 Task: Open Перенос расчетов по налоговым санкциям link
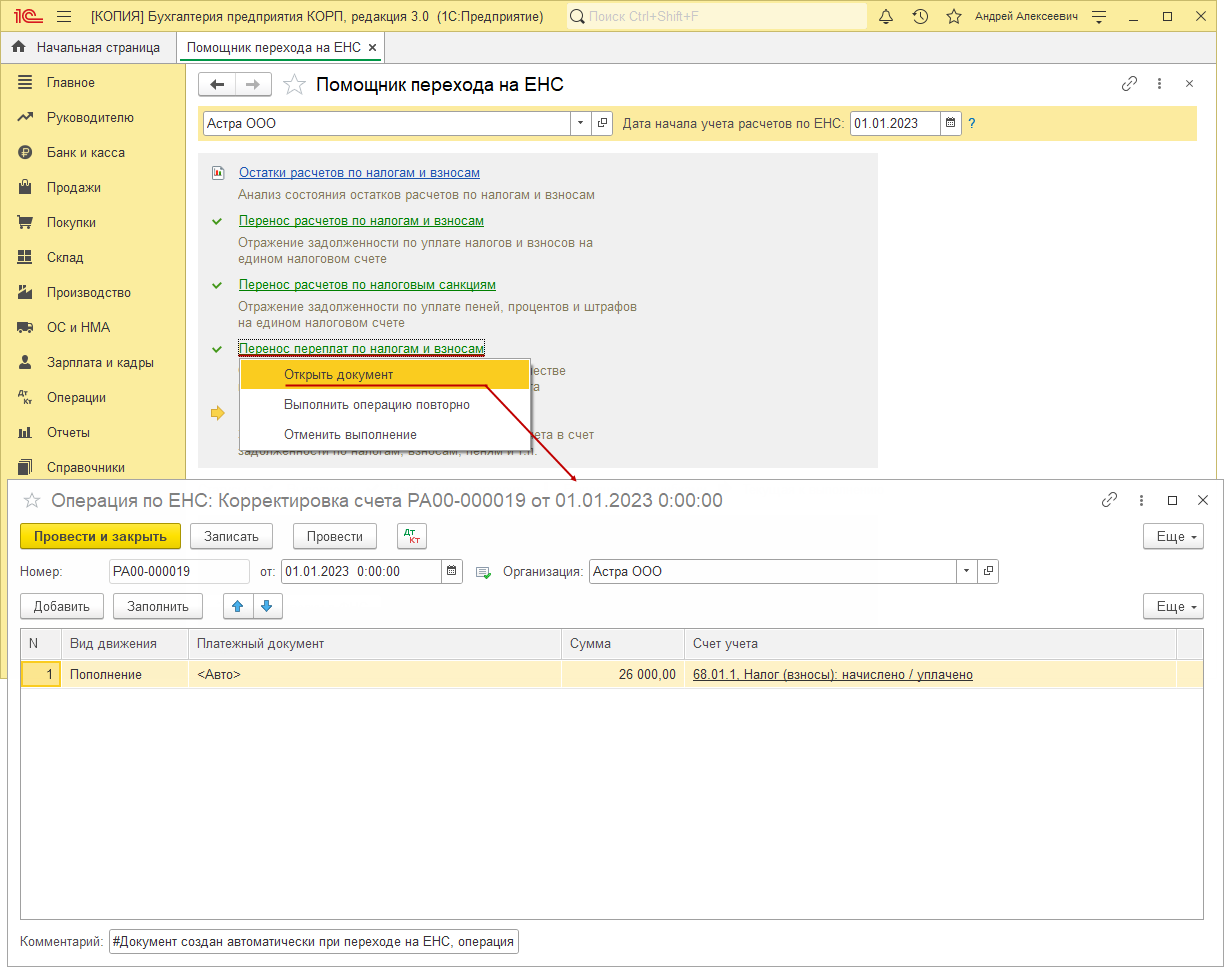pos(367,285)
